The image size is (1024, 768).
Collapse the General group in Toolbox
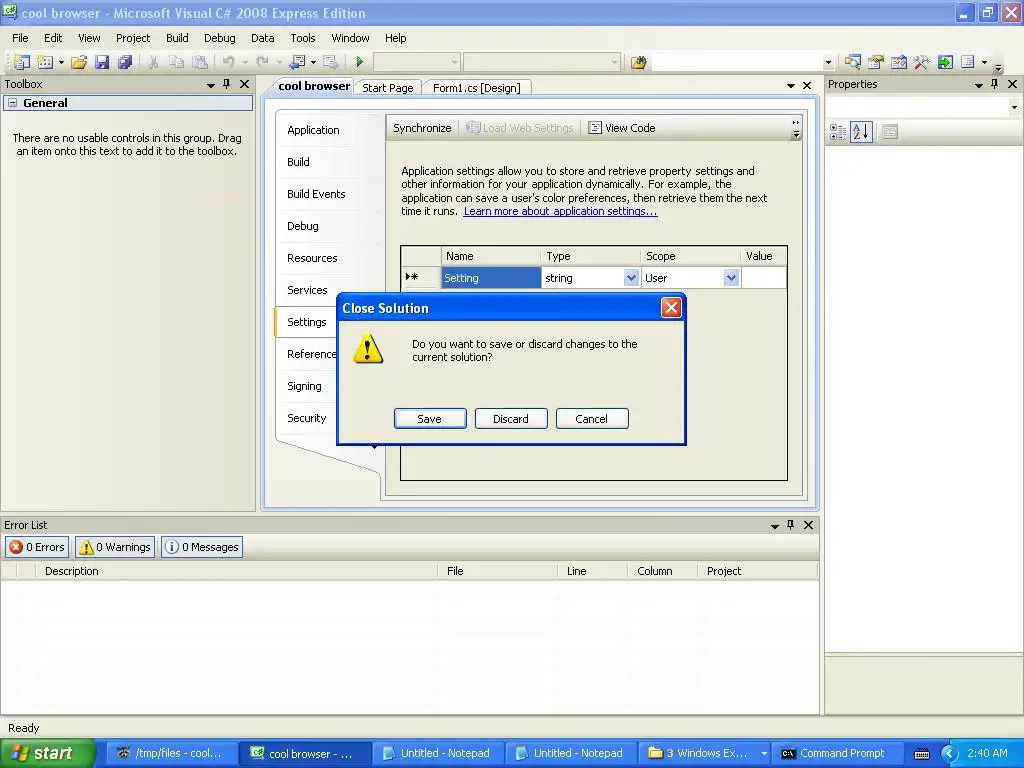coord(12,103)
